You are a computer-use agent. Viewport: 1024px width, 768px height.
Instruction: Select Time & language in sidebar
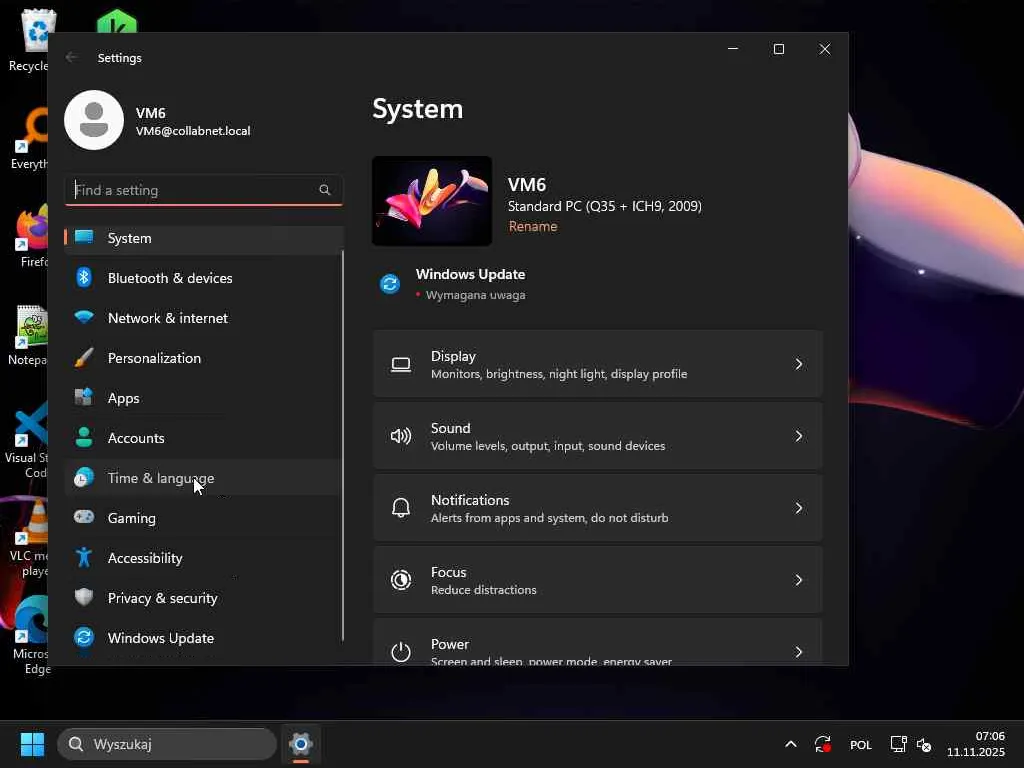pos(160,478)
